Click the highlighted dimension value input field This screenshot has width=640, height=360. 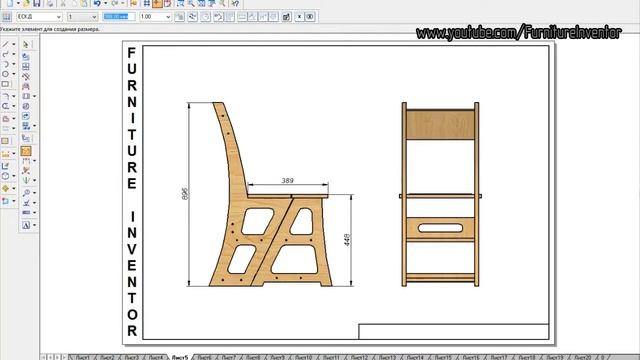tap(119, 17)
